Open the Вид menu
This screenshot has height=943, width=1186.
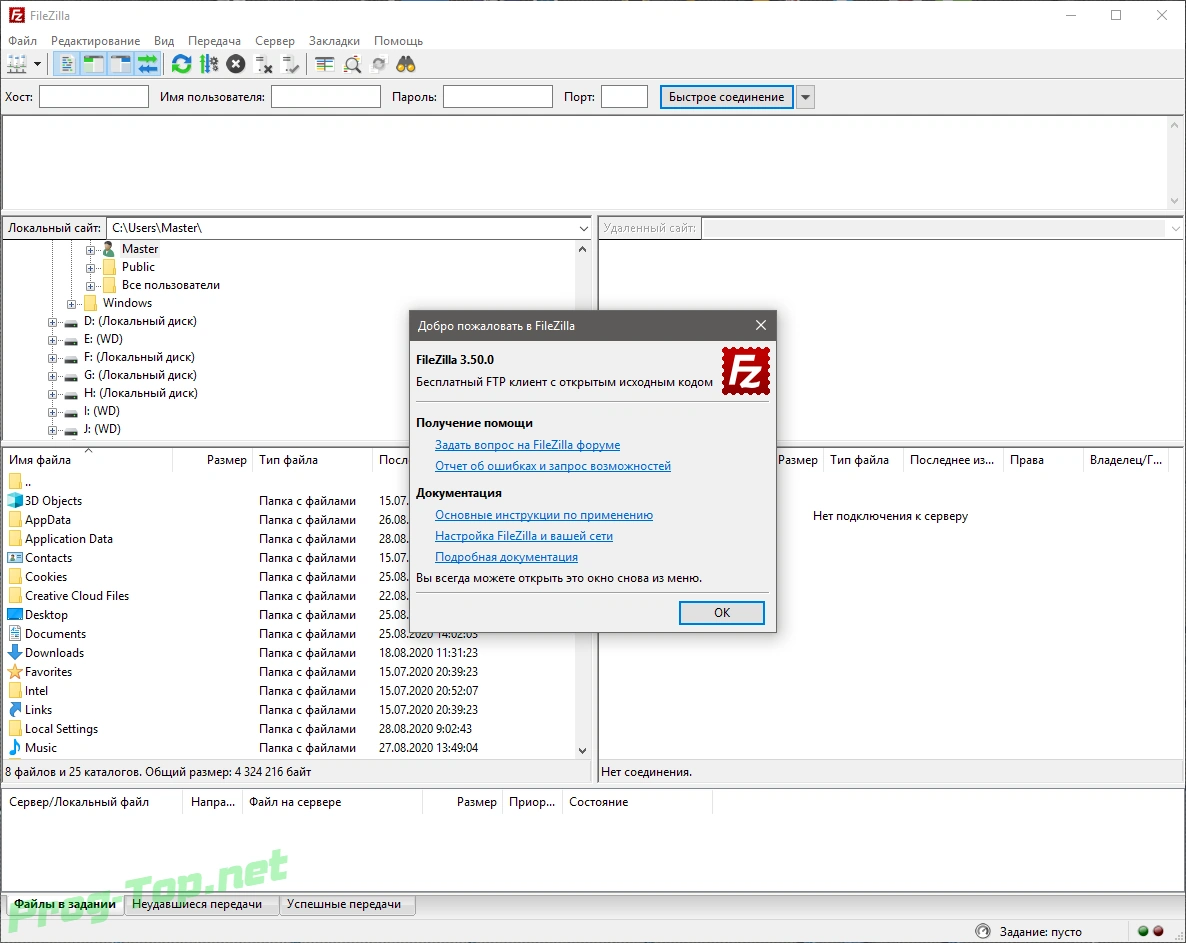(164, 41)
